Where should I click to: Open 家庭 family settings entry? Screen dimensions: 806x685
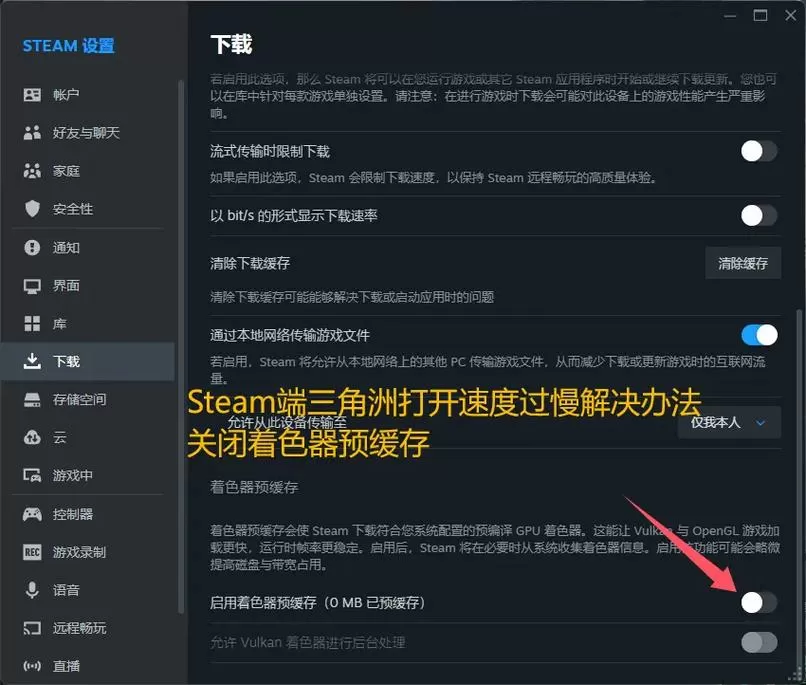(87, 171)
